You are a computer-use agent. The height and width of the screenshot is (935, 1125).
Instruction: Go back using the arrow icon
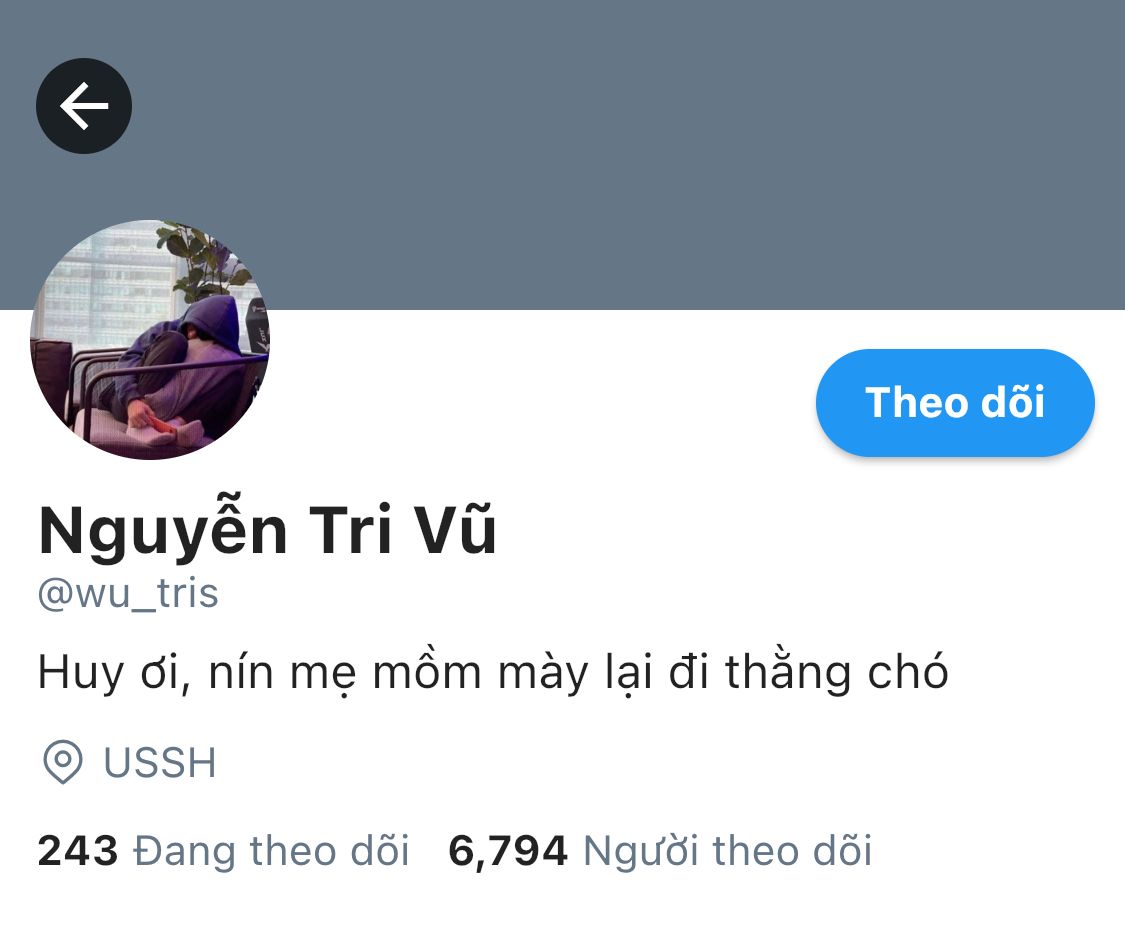(x=84, y=105)
